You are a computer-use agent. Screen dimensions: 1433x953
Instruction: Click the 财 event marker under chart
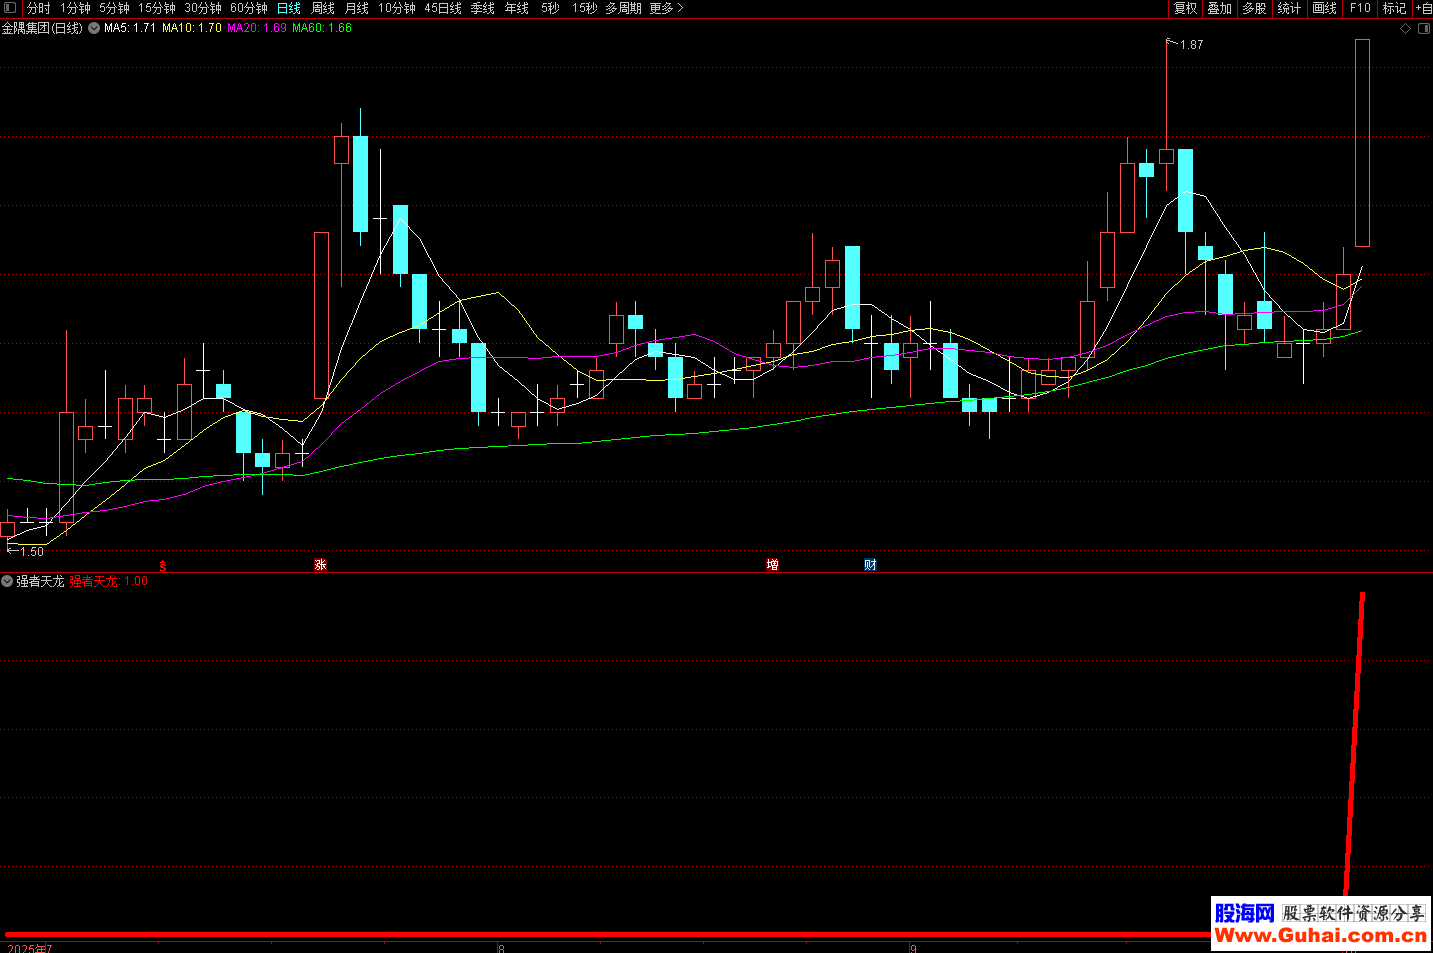[870, 565]
